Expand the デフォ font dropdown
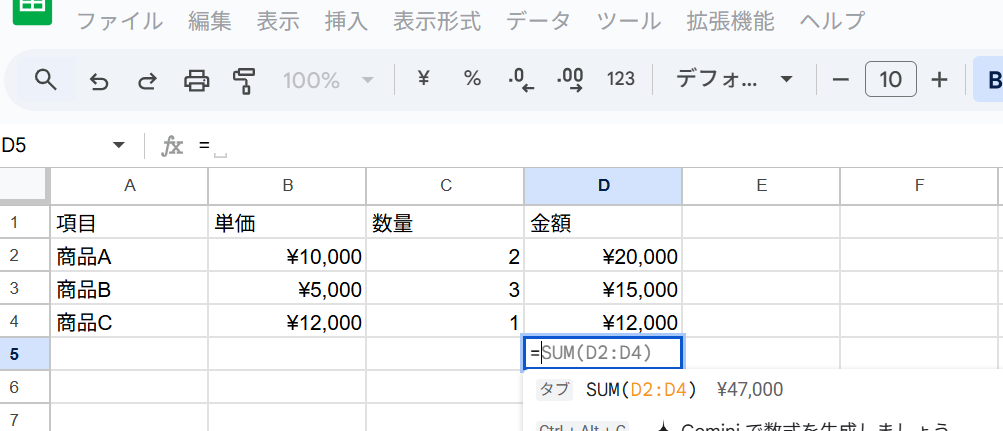This screenshot has height=431, width=1003. (x=734, y=80)
